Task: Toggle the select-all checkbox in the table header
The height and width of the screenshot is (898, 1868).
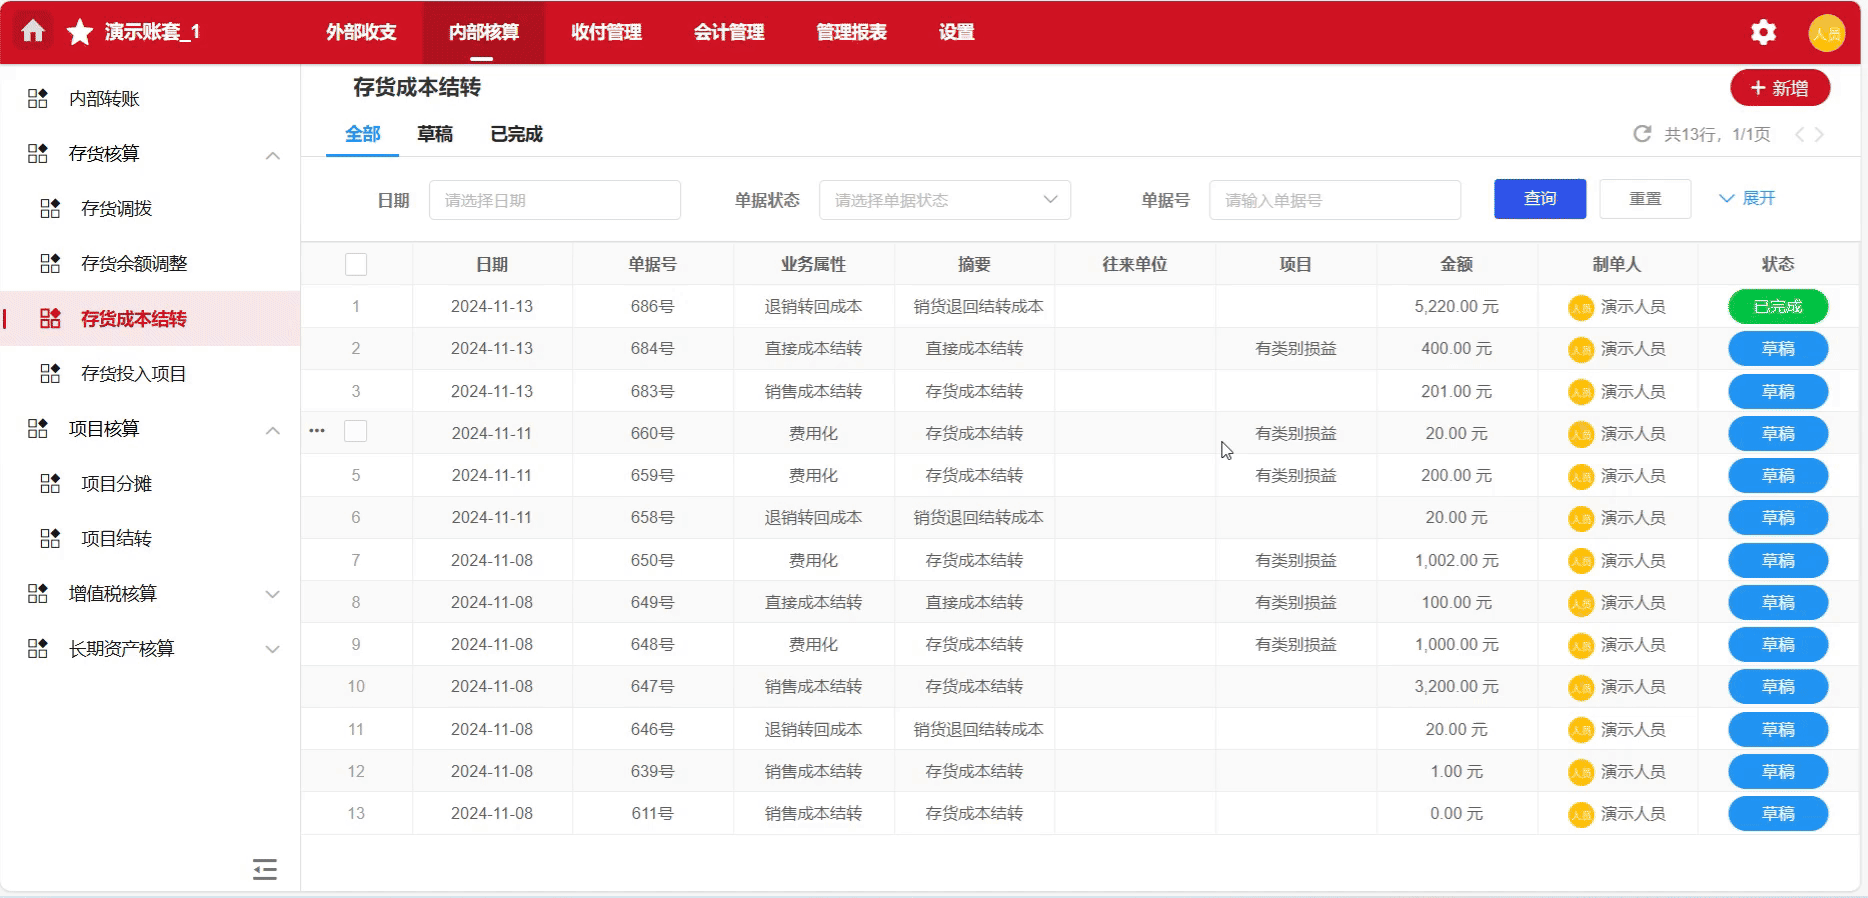Action: point(356,264)
